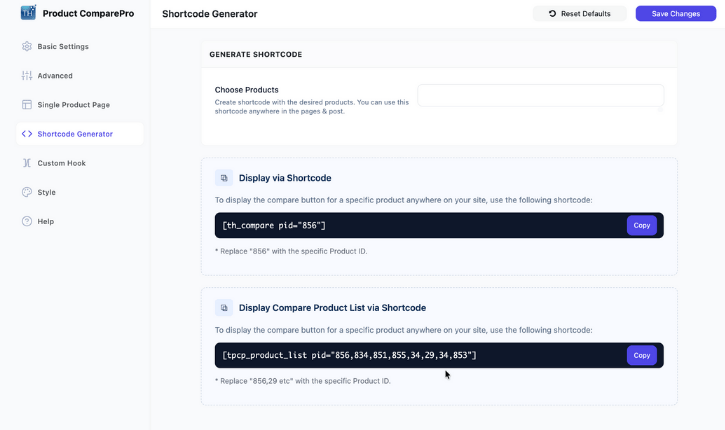Image resolution: width=725 pixels, height=430 pixels.
Task: Click the Single Product Page table icon
Action: 27,105
